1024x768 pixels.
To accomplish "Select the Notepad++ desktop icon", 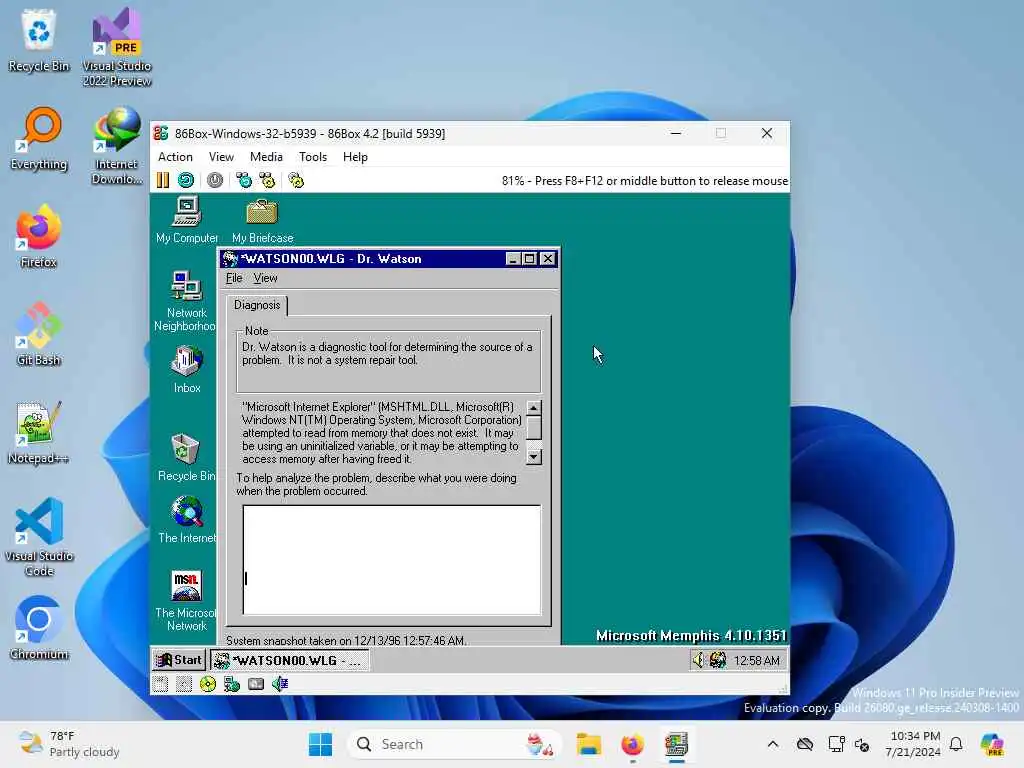I will coord(39,432).
